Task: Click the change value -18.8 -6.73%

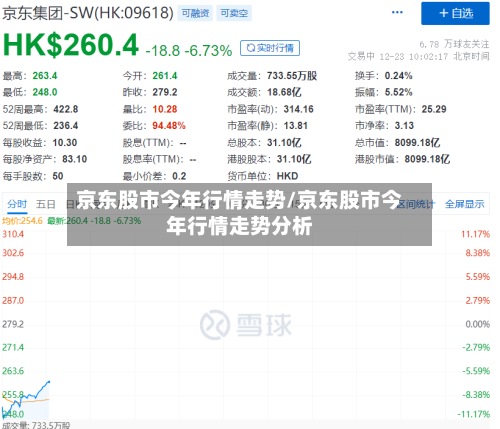Action: (x=189, y=51)
